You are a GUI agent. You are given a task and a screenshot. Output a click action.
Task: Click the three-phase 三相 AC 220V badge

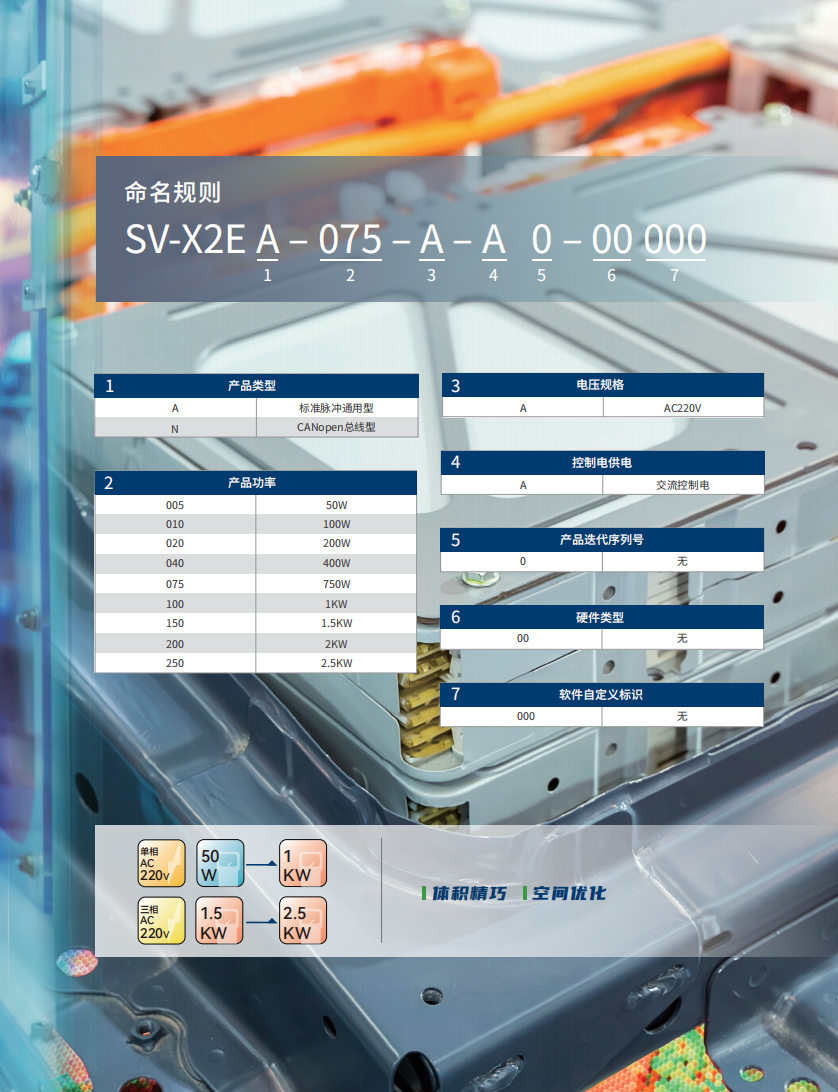[x=161, y=921]
